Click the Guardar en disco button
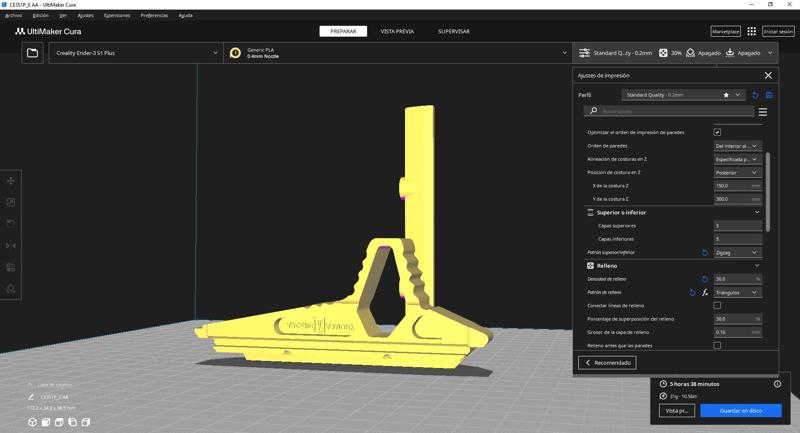The width and height of the screenshot is (800, 433). click(740, 410)
